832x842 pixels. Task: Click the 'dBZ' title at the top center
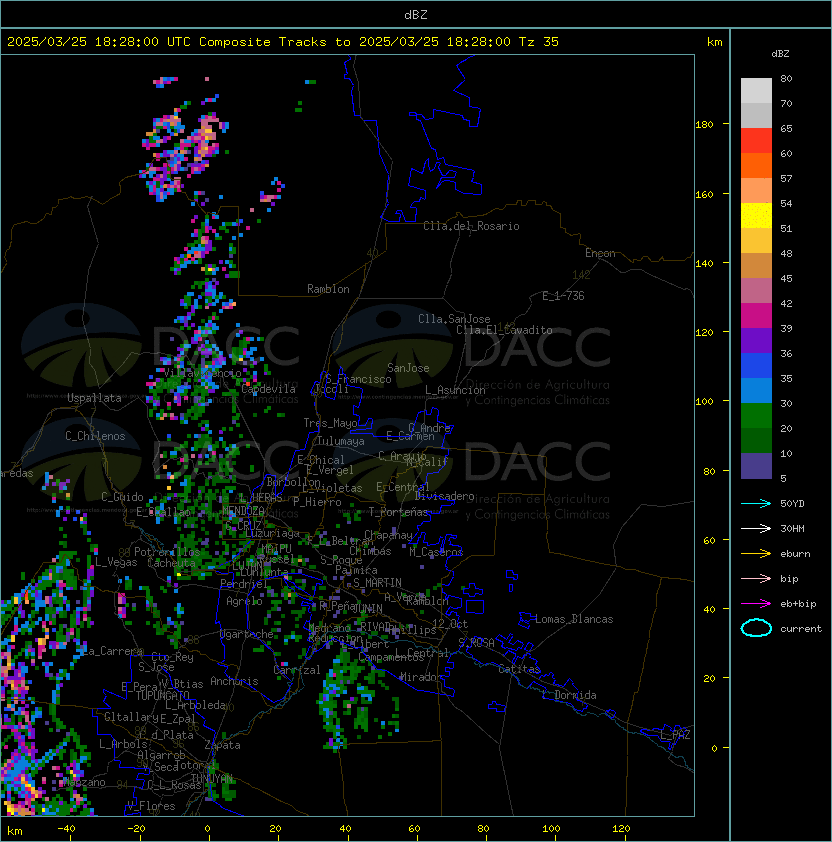pos(416,14)
